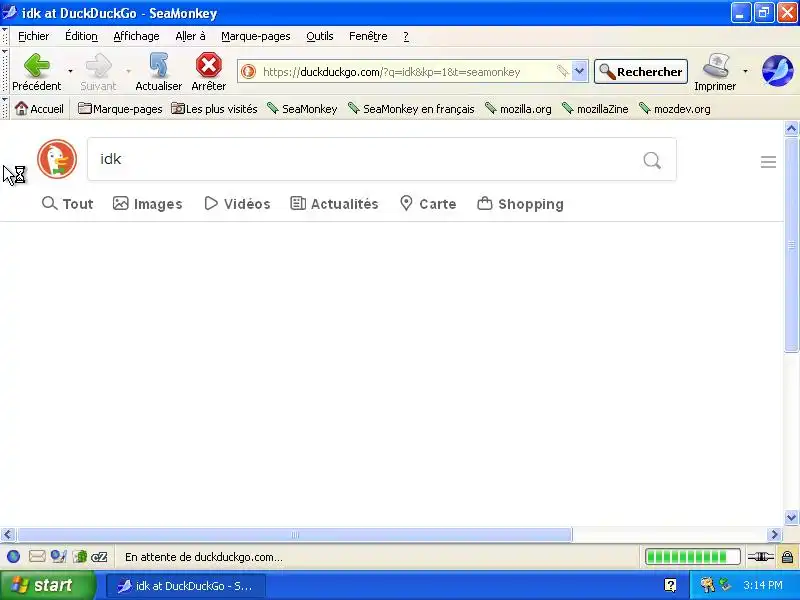Select the Tout results tab
Image resolution: width=800 pixels, height=600 pixels.
pos(67,204)
